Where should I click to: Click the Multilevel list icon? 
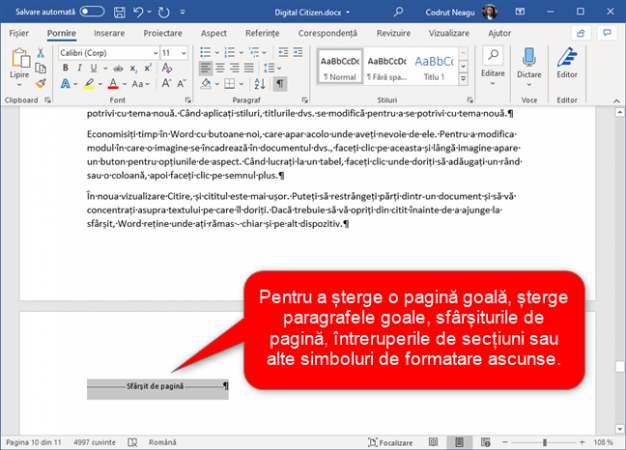254,52
